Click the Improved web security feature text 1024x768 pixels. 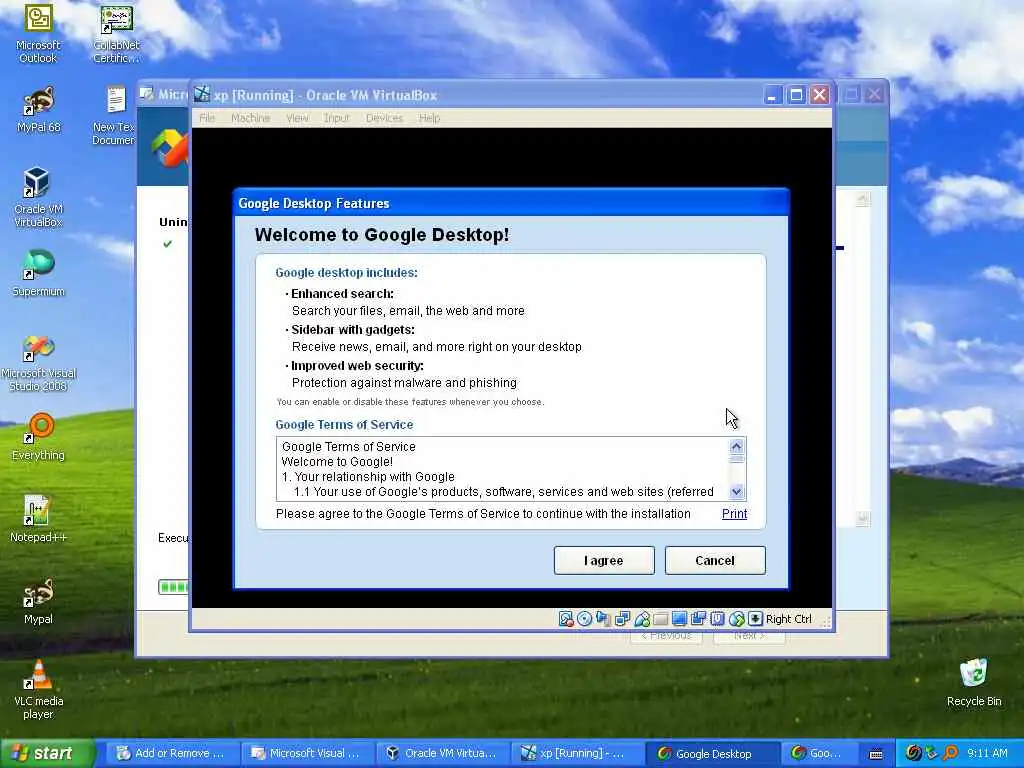point(357,366)
